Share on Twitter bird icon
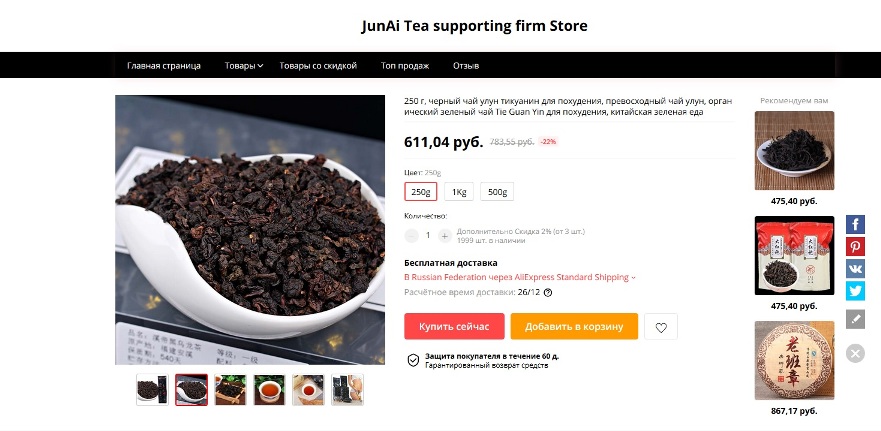 tap(855, 291)
